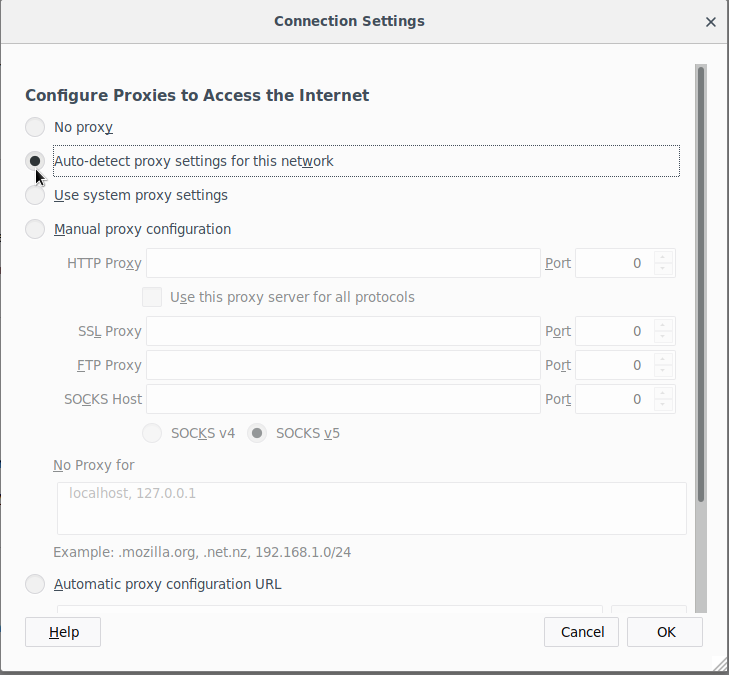The width and height of the screenshot is (729, 675).
Task: Decrease the SSL Proxy port value
Action: pos(664,337)
